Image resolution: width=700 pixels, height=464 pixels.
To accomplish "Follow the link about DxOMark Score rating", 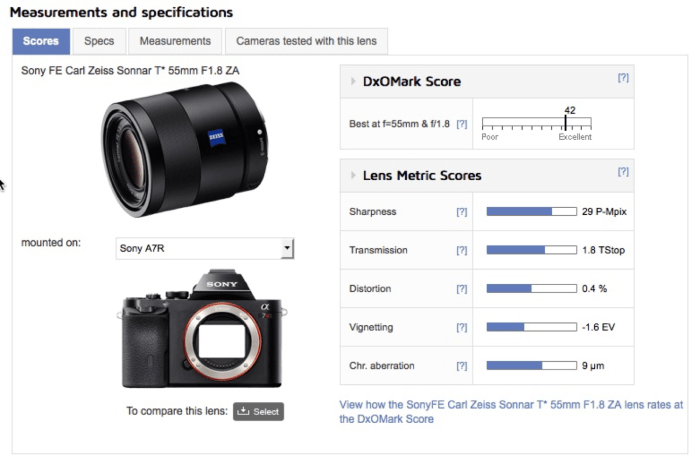I will [511, 412].
